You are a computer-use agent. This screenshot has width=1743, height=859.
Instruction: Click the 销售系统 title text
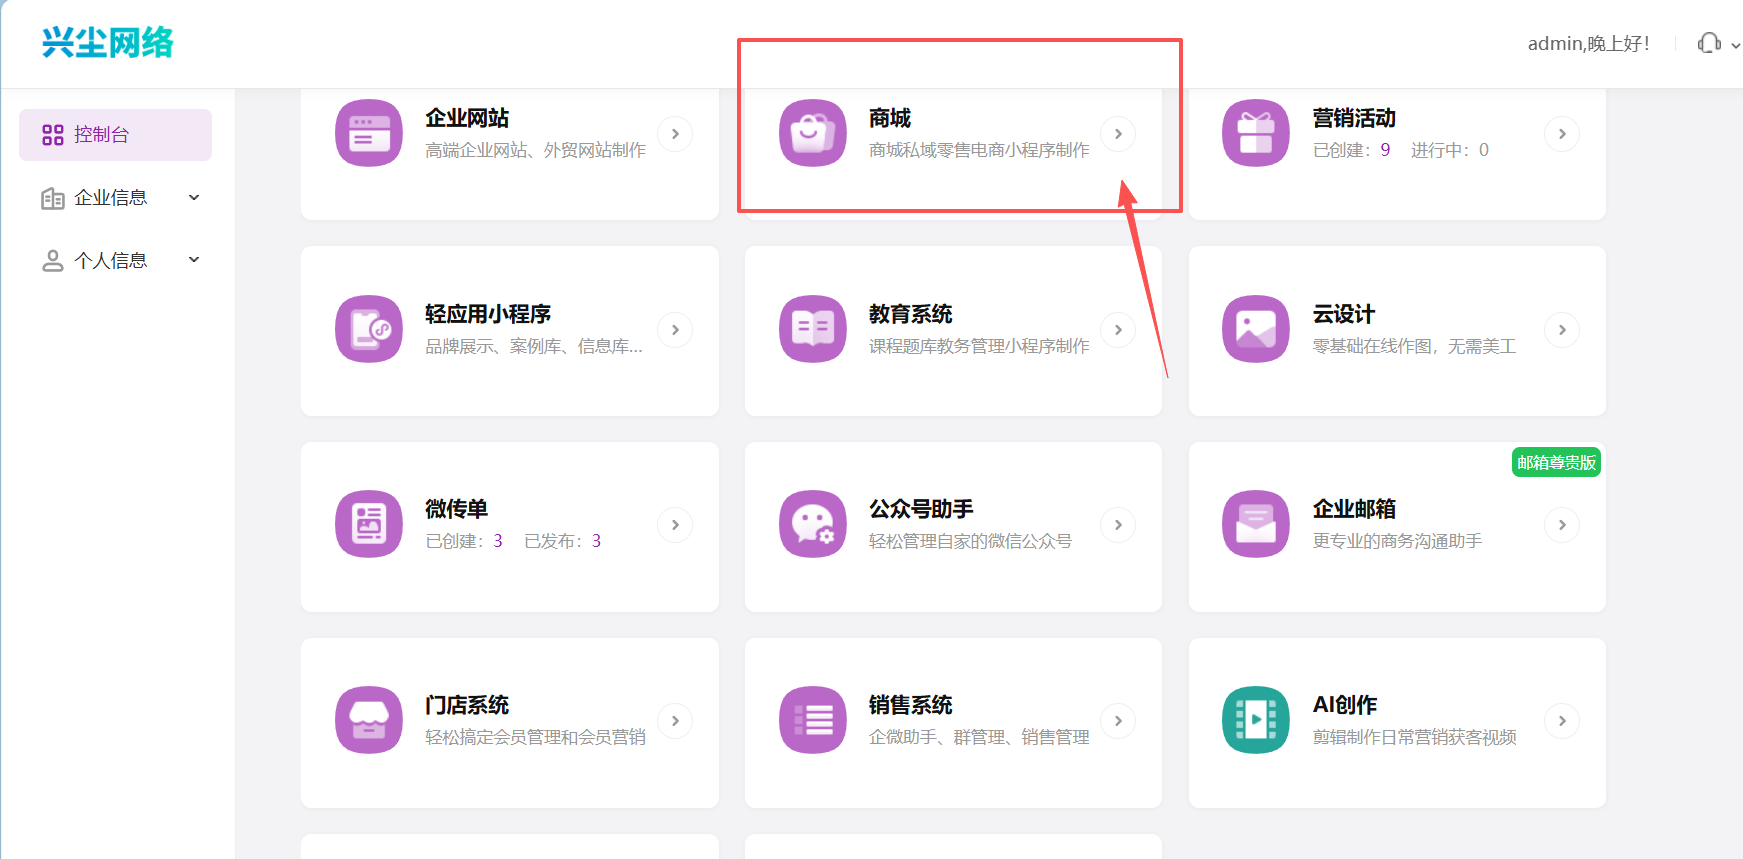[911, 705]
